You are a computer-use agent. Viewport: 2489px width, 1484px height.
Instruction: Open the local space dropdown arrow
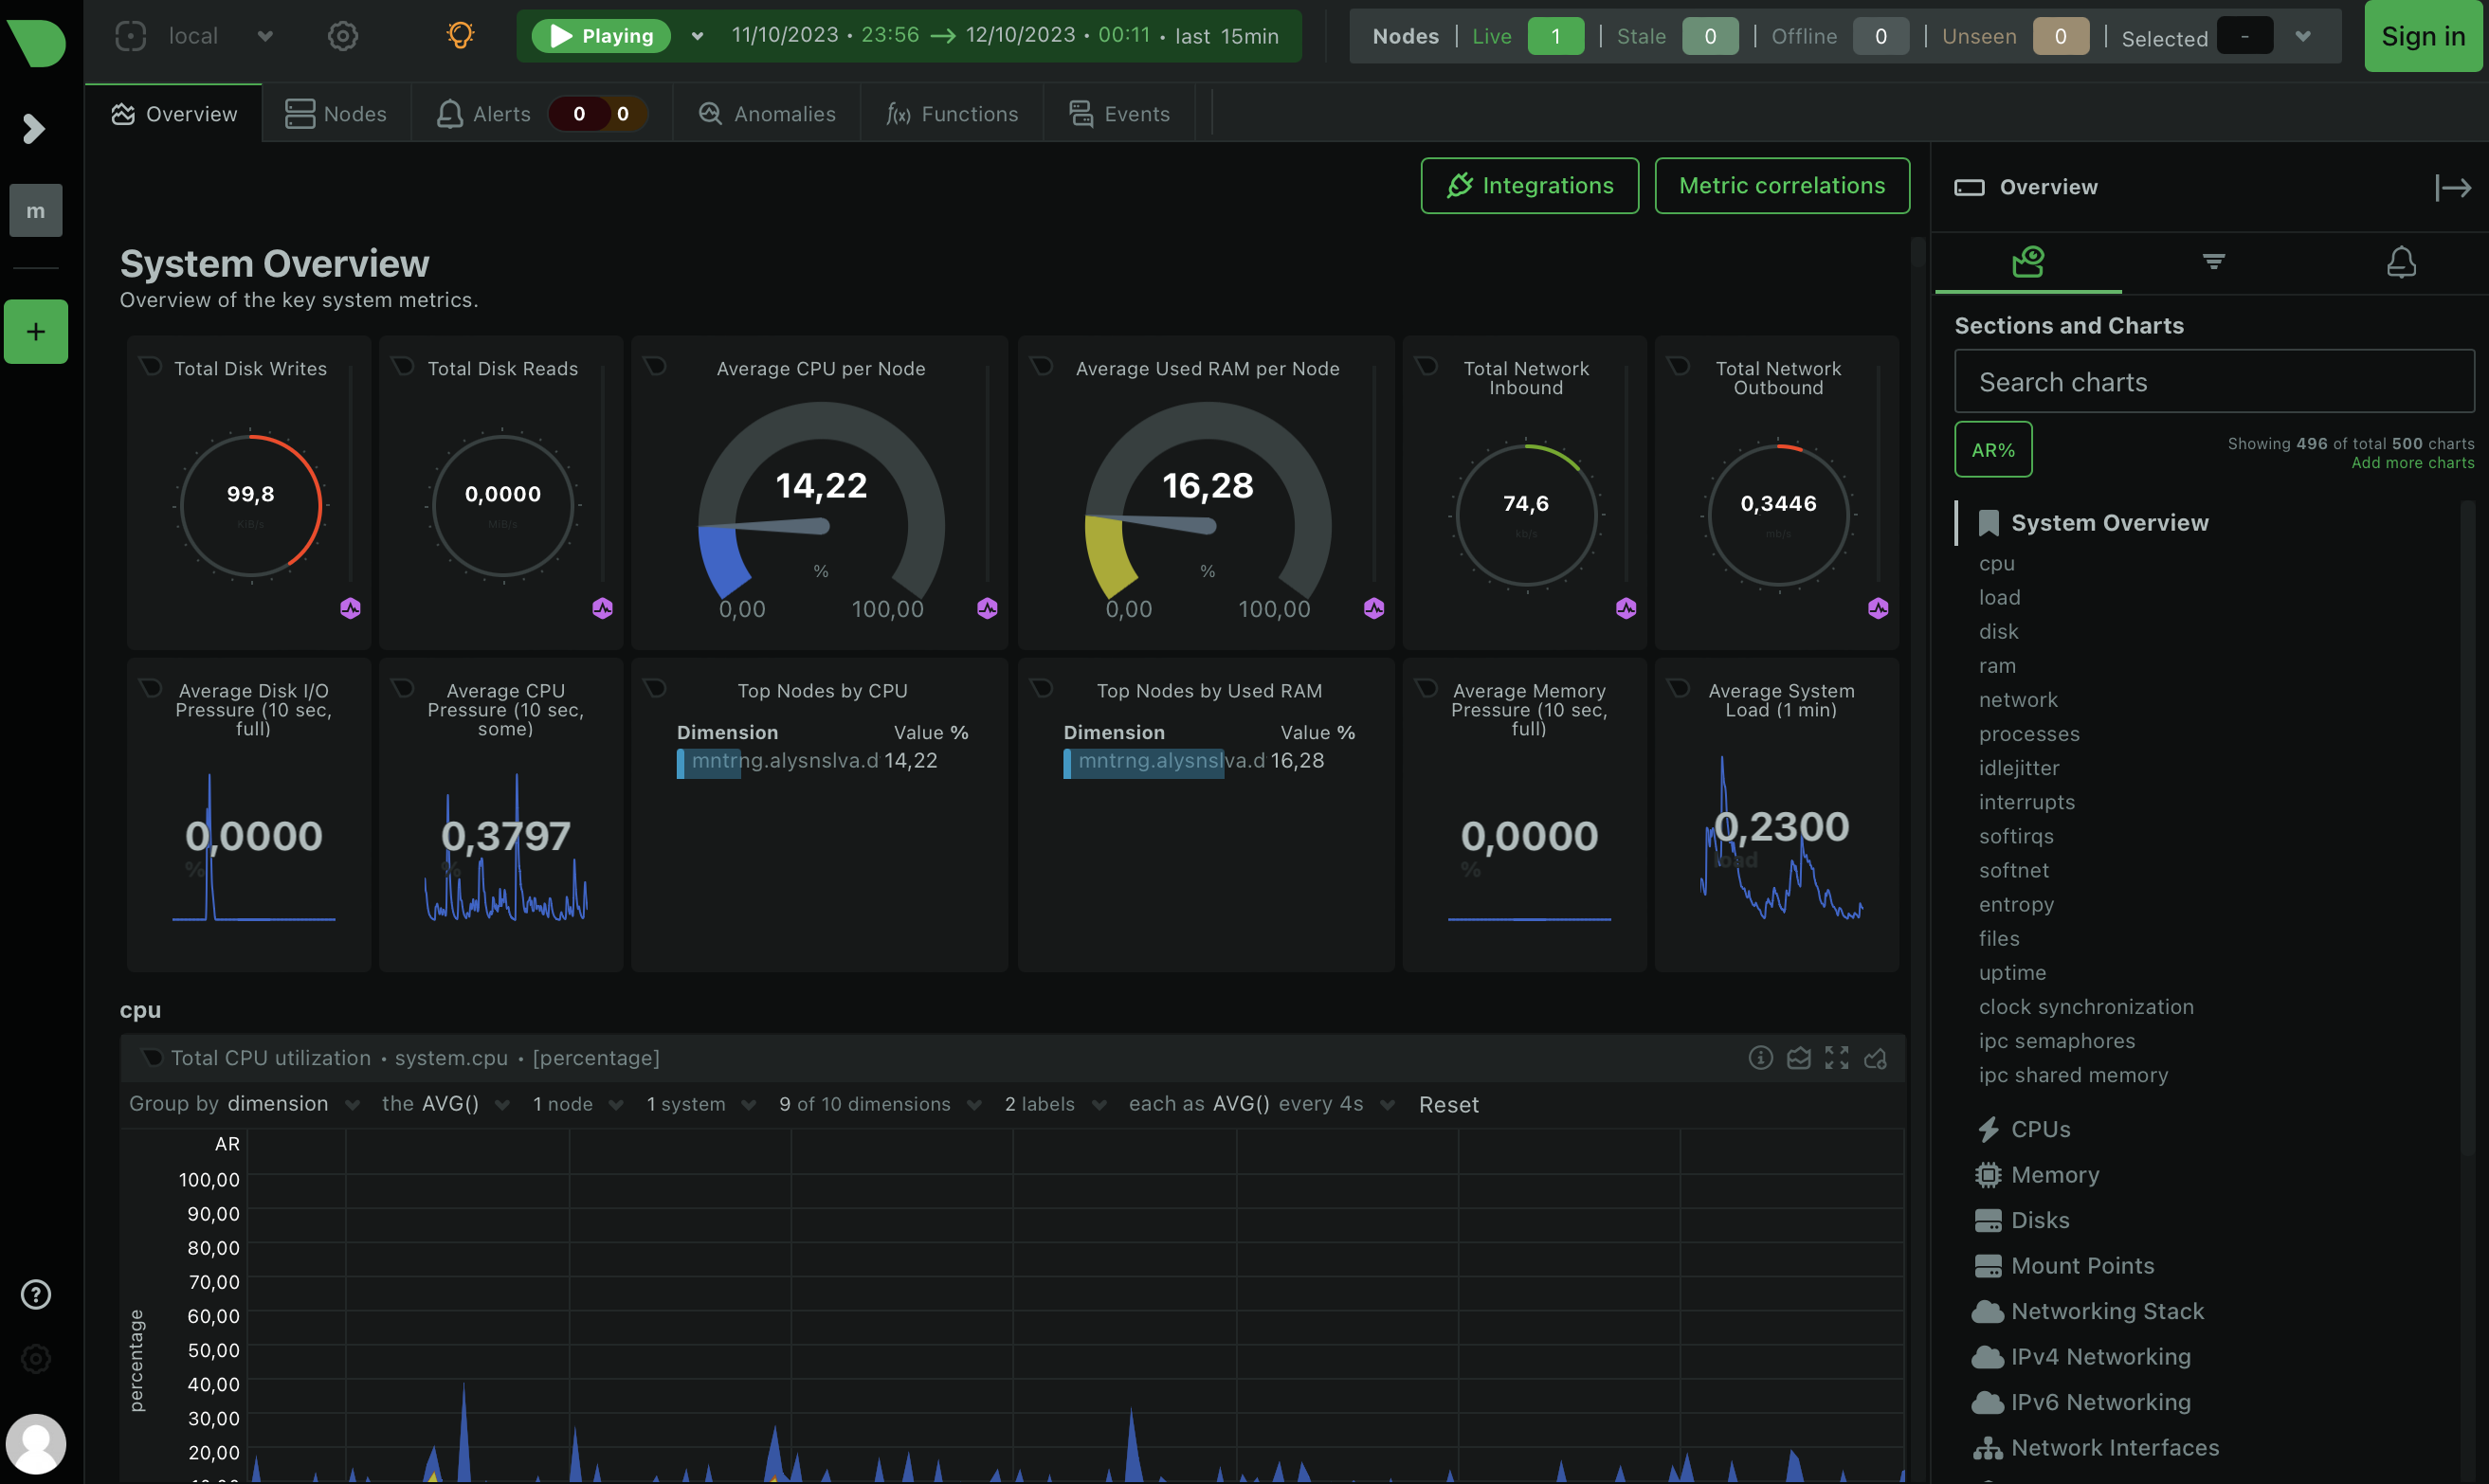pyautogui.click(x=265, y=36)
